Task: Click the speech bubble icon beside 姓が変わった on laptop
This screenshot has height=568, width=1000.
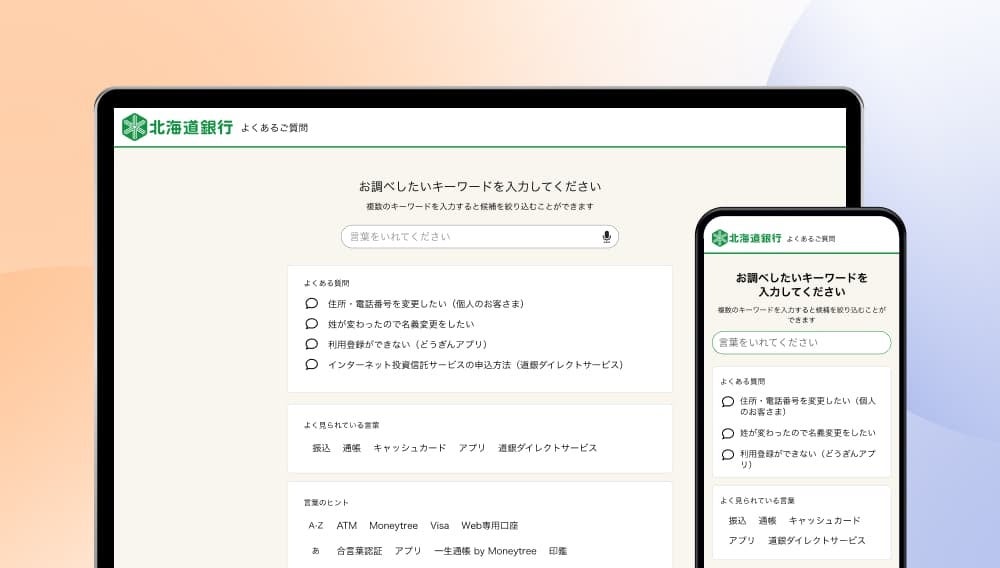Action: click(311, 324)
